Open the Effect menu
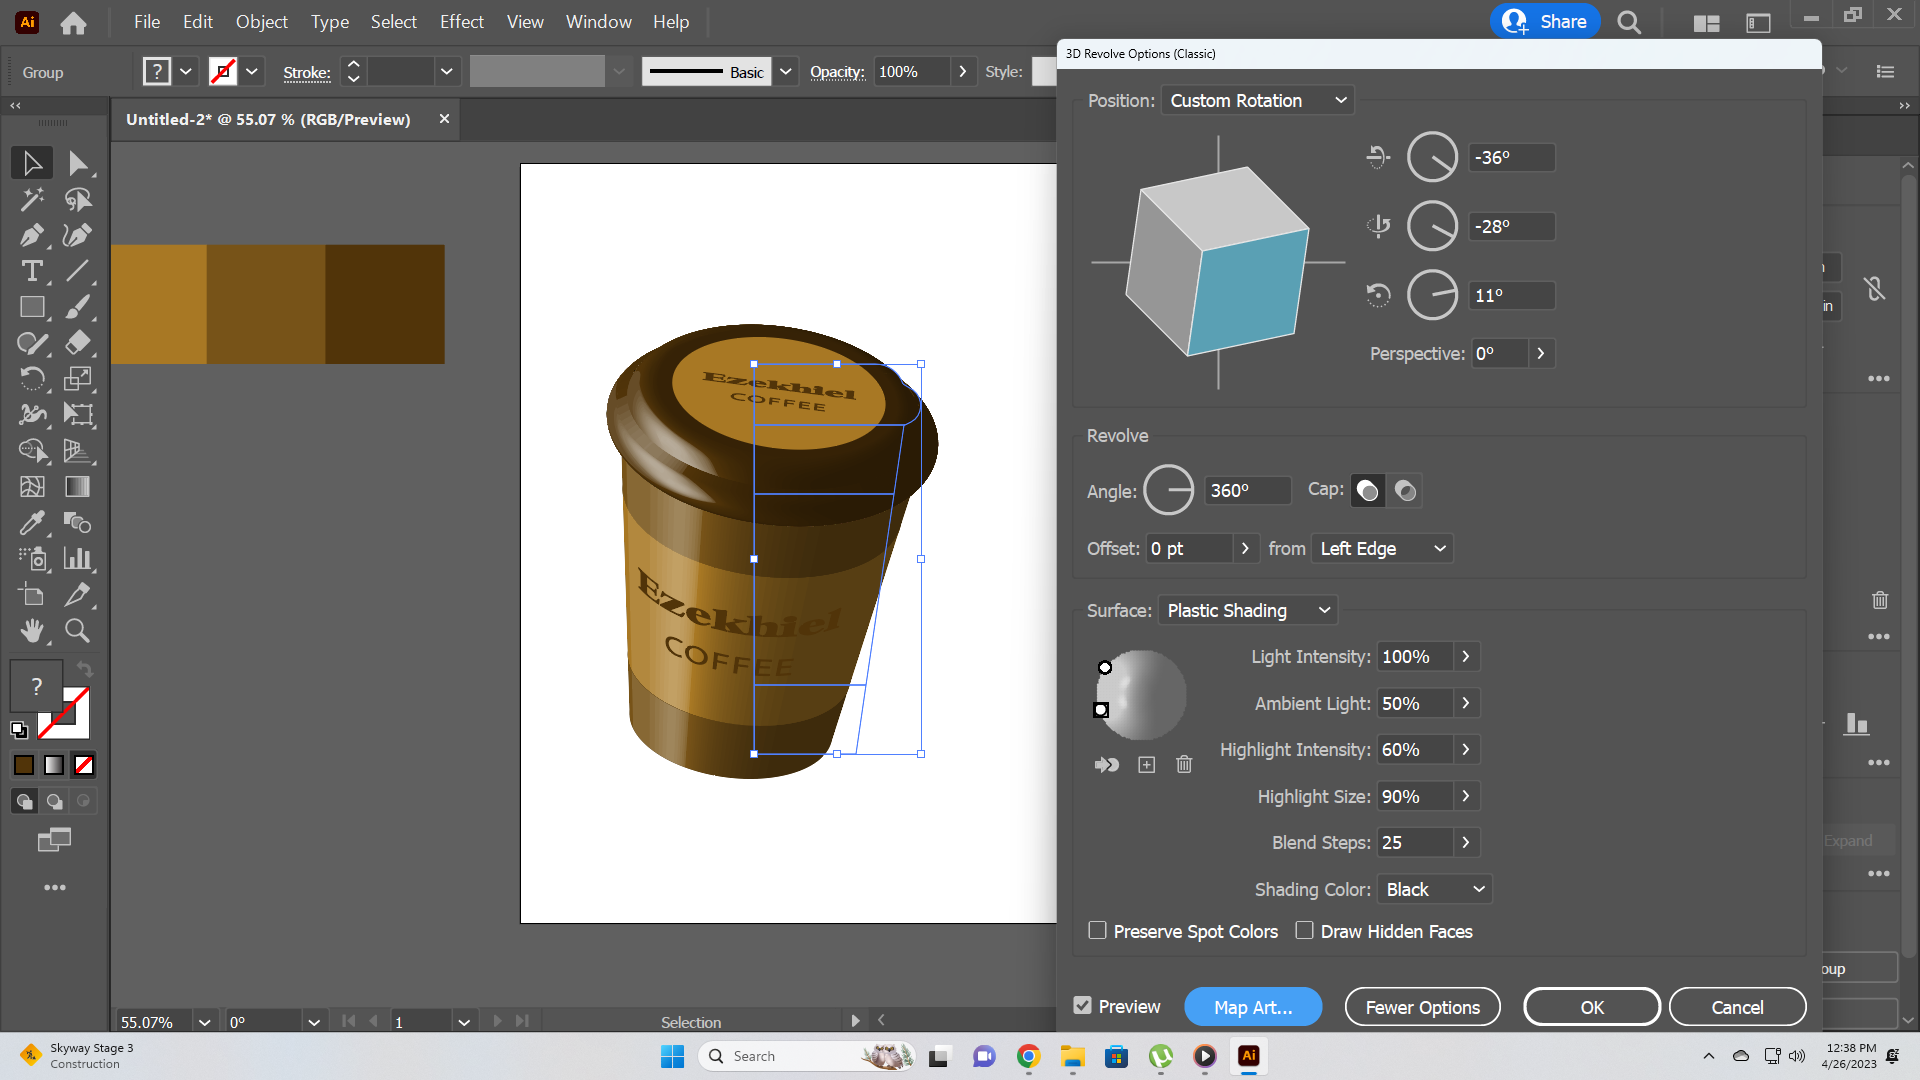The width and height of the screenshot is (1920, 1080). pyautogui.click(x=461, y=22)
